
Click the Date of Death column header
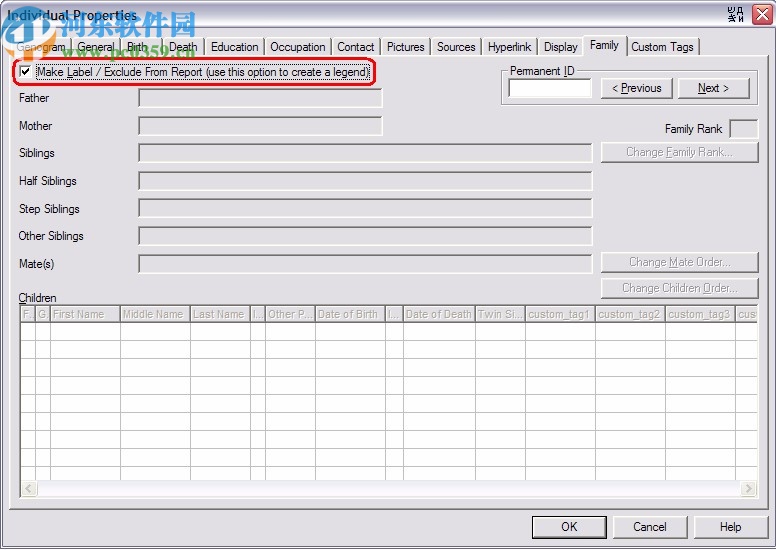pos(439,314)
